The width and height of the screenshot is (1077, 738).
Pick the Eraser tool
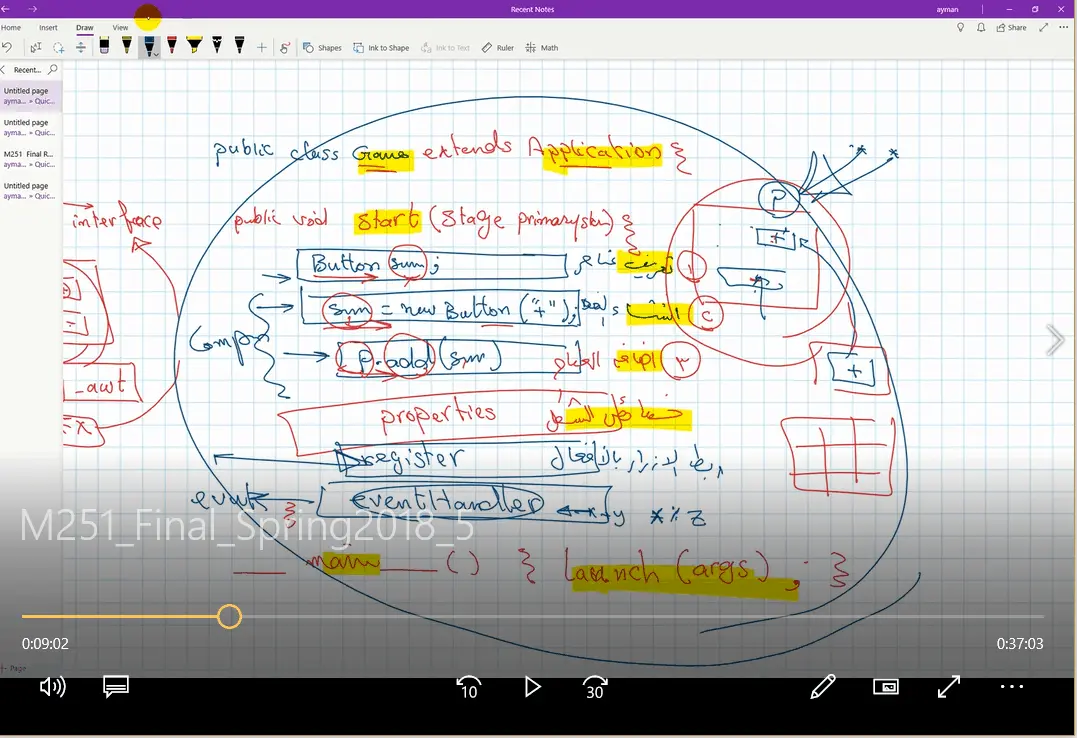click(x=104, y=46)
